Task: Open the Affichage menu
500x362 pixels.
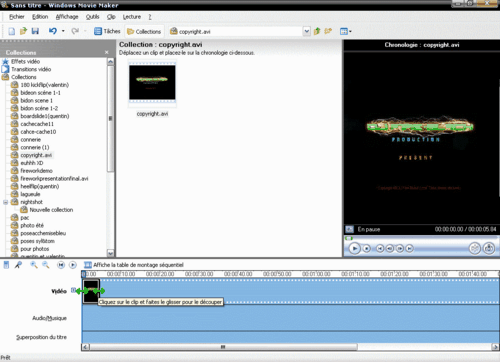Action: tap(67, 17)
